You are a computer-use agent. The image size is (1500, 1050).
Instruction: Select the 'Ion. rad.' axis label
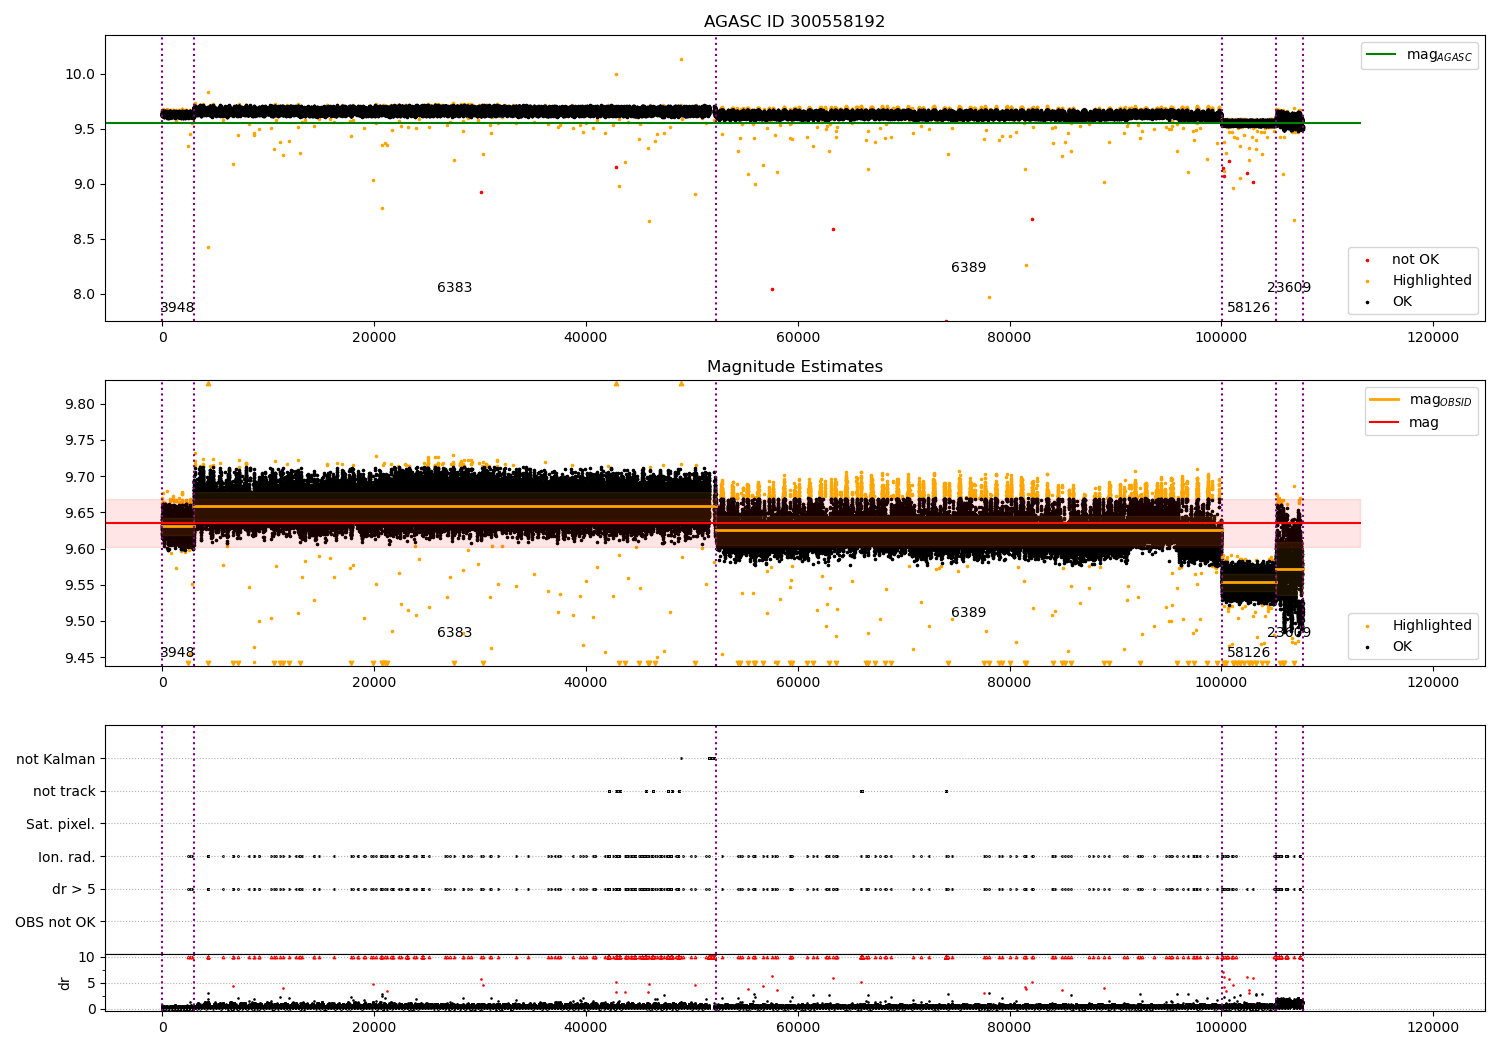[x=67, y=857]
